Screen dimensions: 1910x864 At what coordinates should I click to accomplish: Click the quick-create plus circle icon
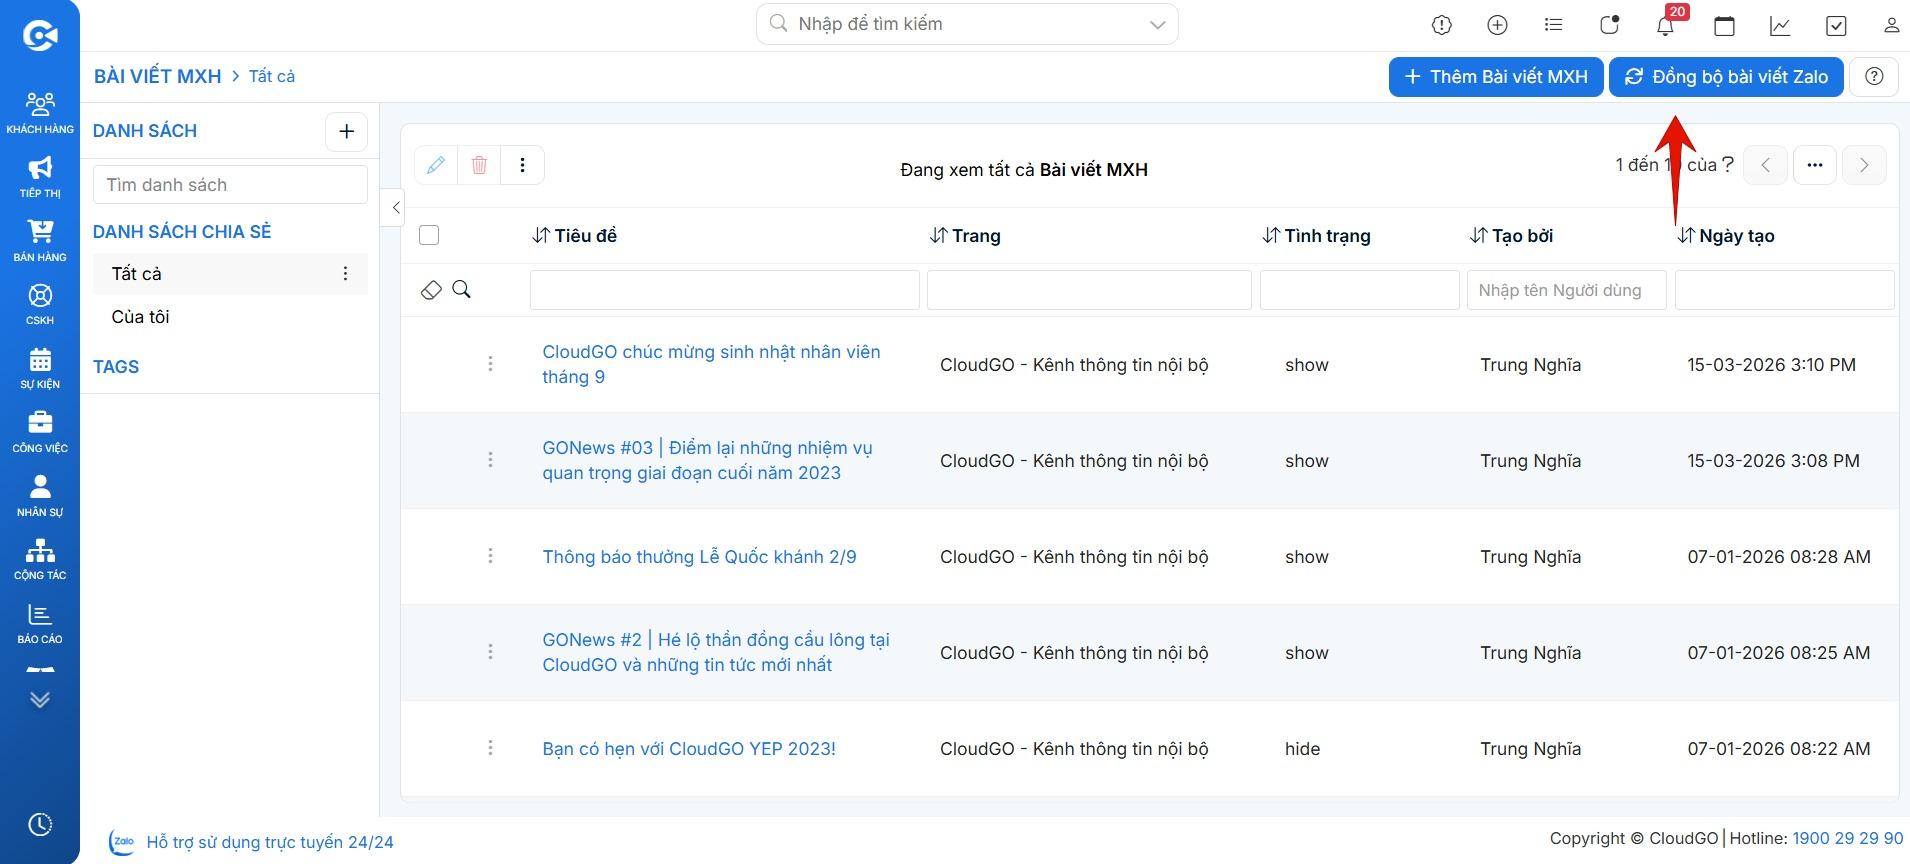[x=1497, y=26]
